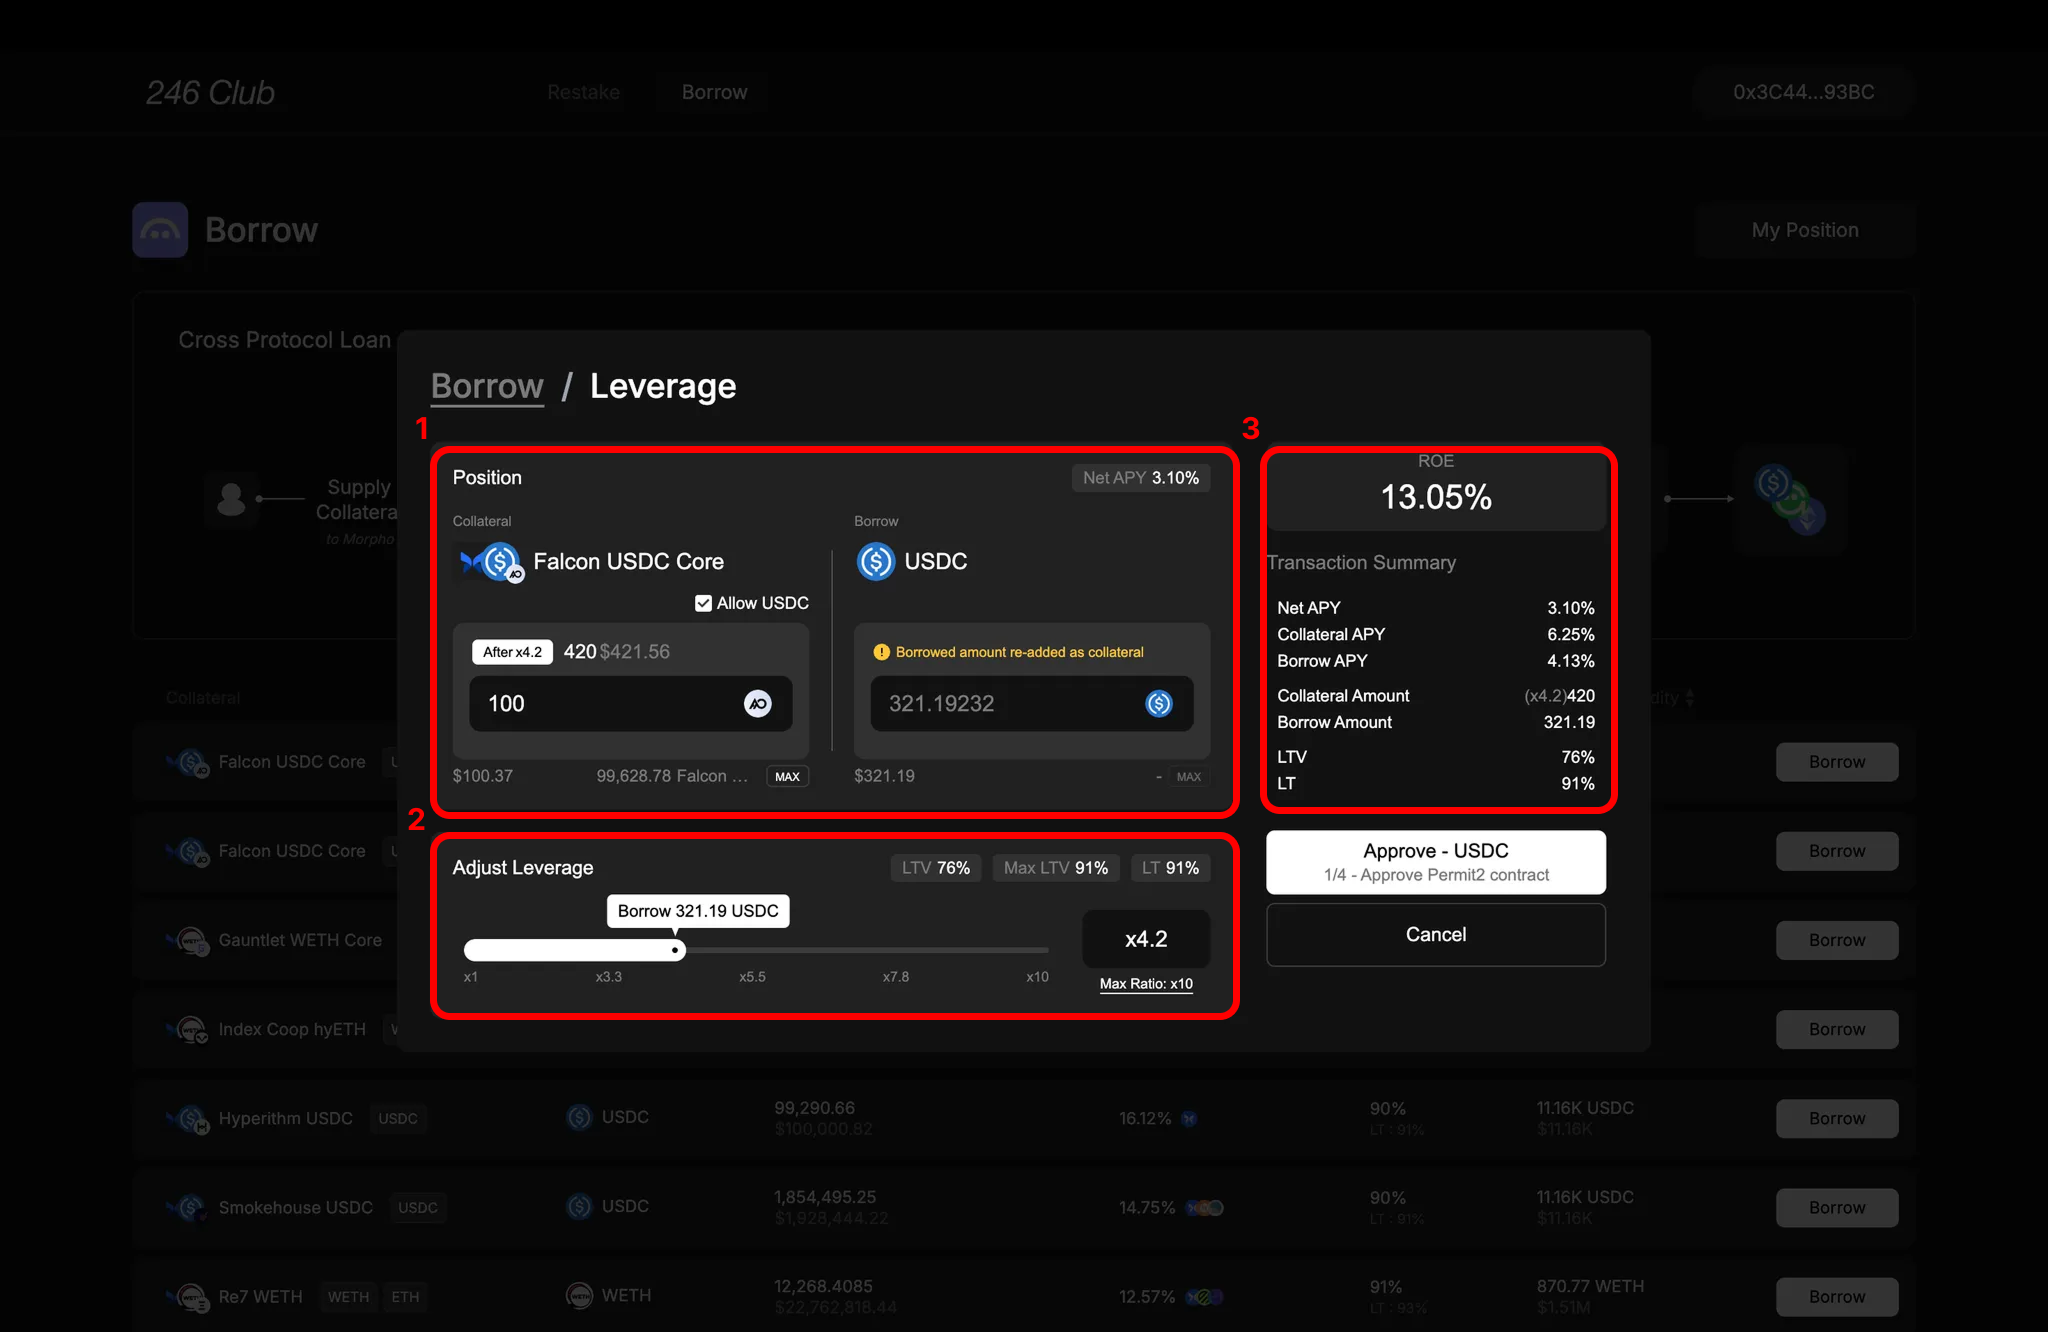
Task: Click the Smokehouse USDC loan token icon
Action: point(579,1207)
